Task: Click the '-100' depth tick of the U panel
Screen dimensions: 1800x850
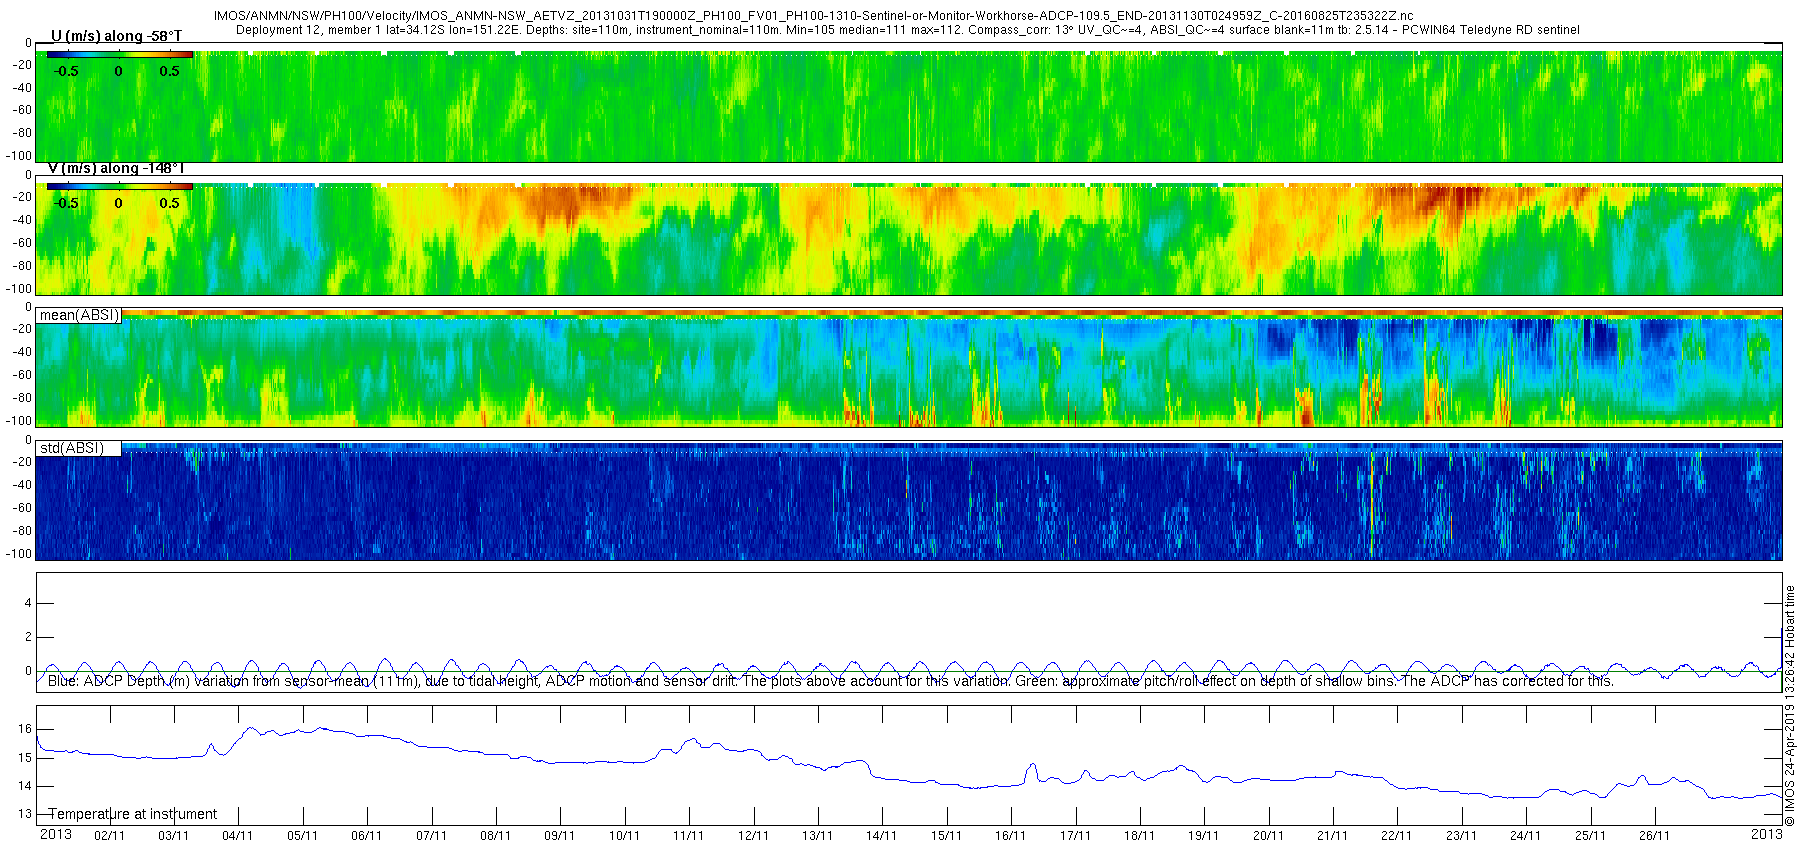Action: click(x=20, y=156)
